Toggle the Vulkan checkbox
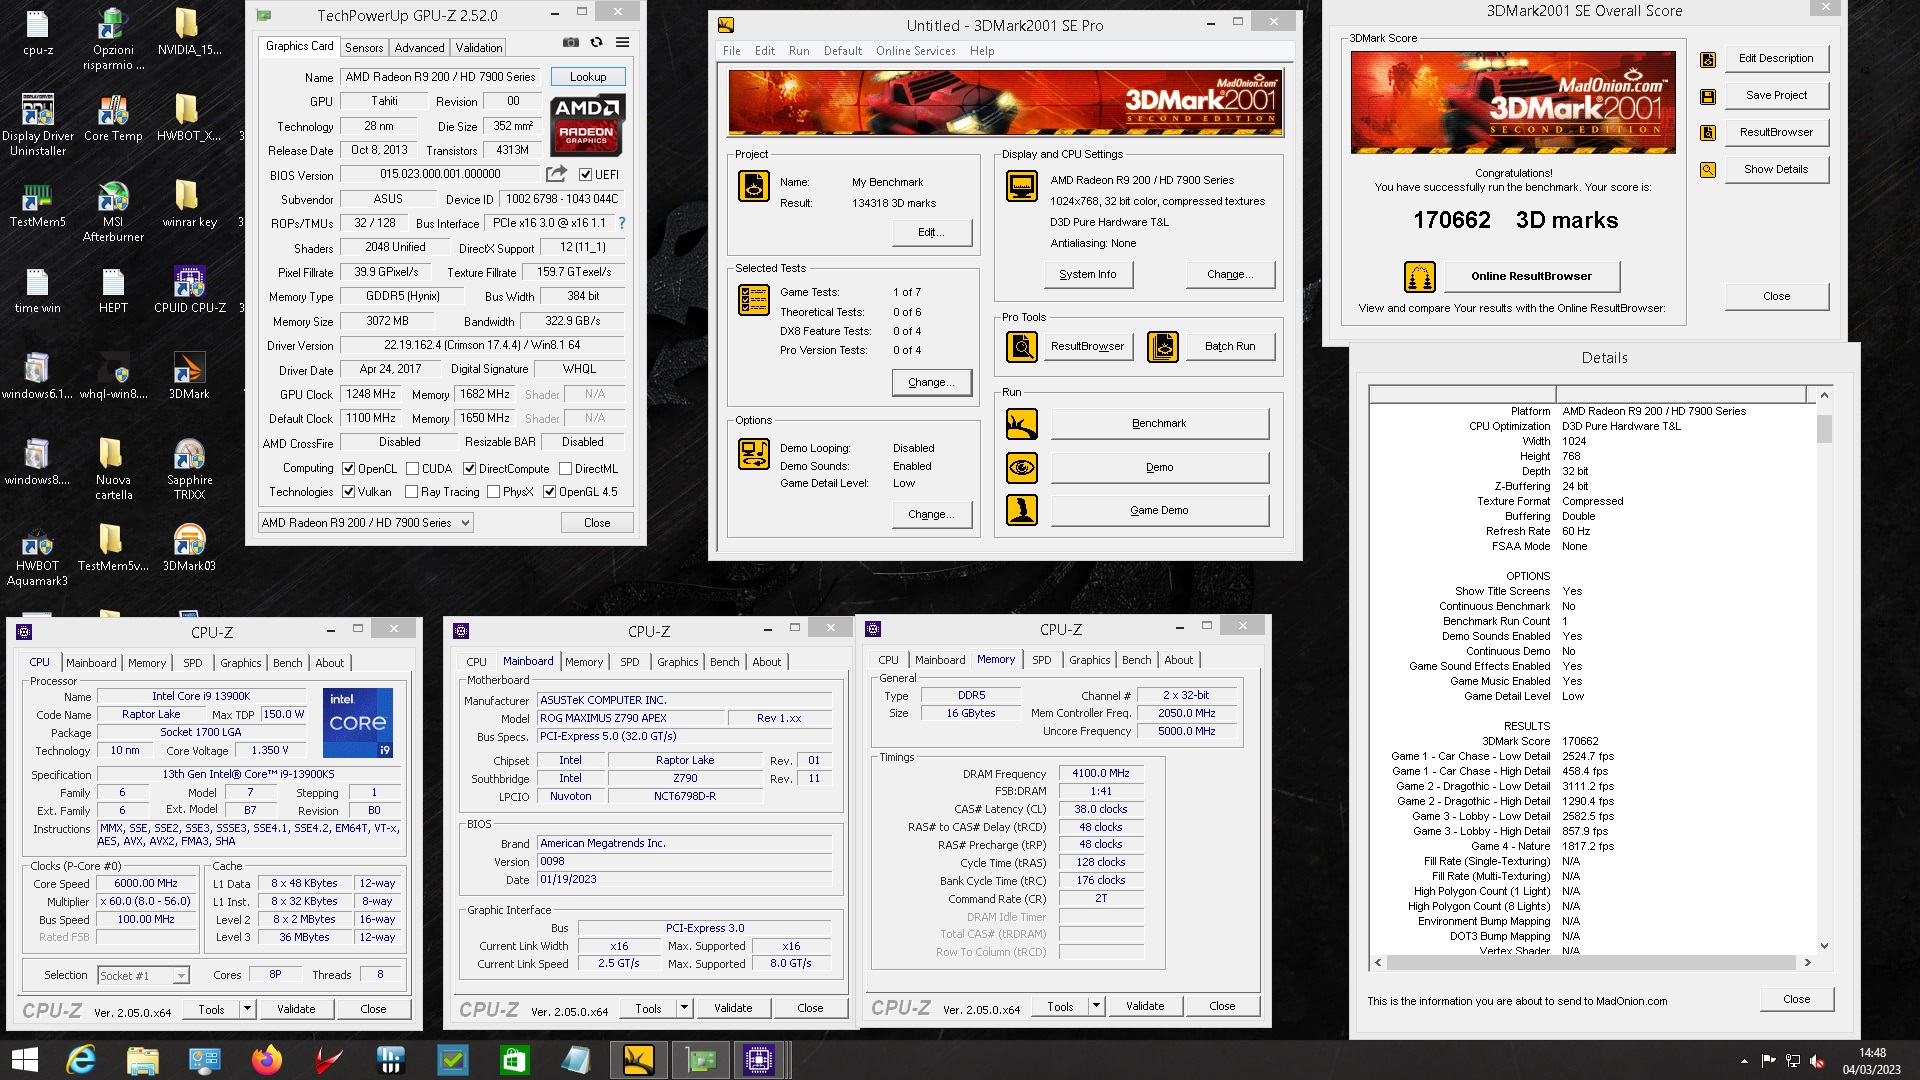The image size is (1920, 1080). (x=348, y=491)
